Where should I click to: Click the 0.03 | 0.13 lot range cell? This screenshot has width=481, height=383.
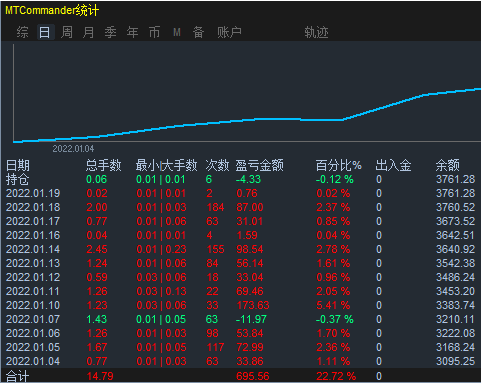pos(161,291)
